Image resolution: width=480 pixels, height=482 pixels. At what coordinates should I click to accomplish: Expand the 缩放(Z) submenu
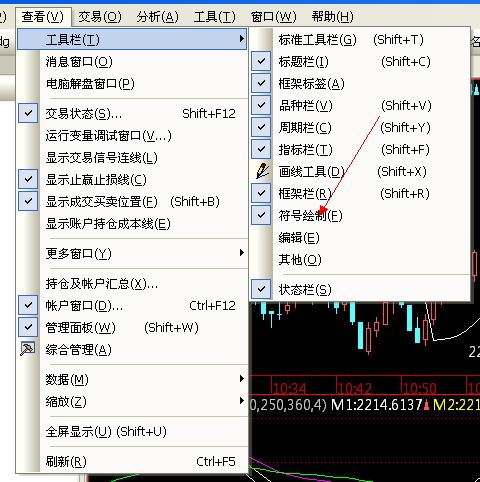coord(132,401)
